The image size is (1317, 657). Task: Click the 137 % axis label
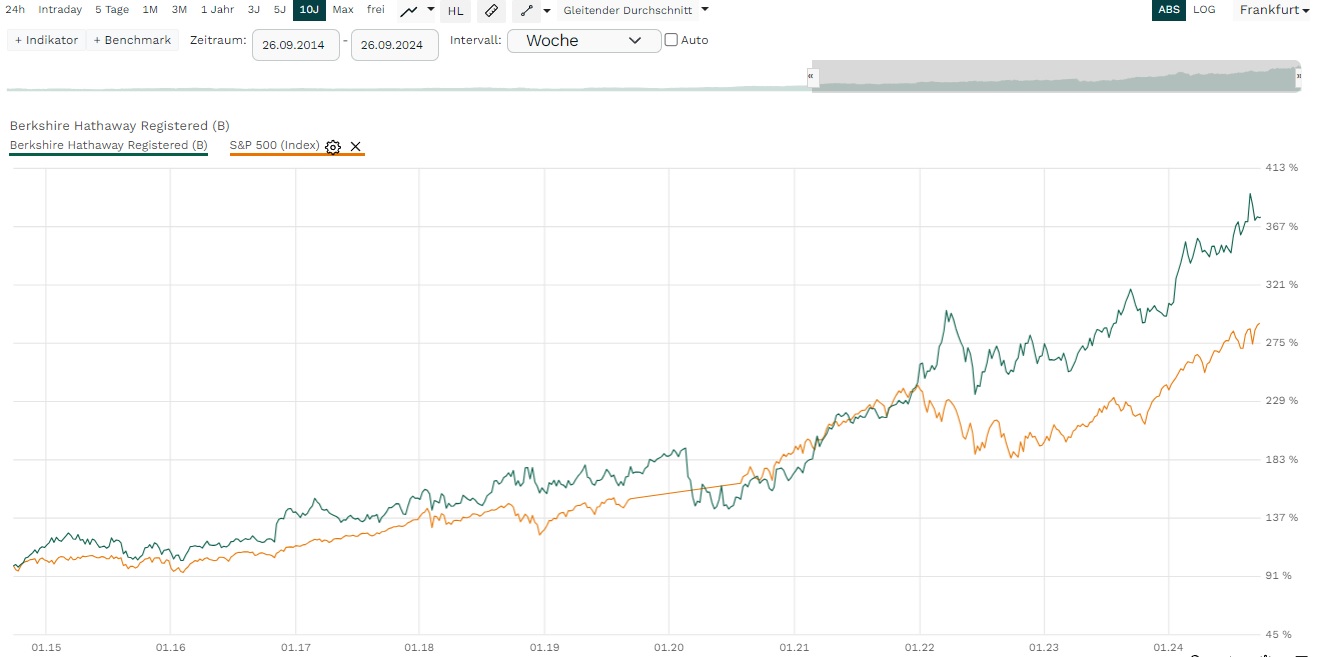[1282, 518]
